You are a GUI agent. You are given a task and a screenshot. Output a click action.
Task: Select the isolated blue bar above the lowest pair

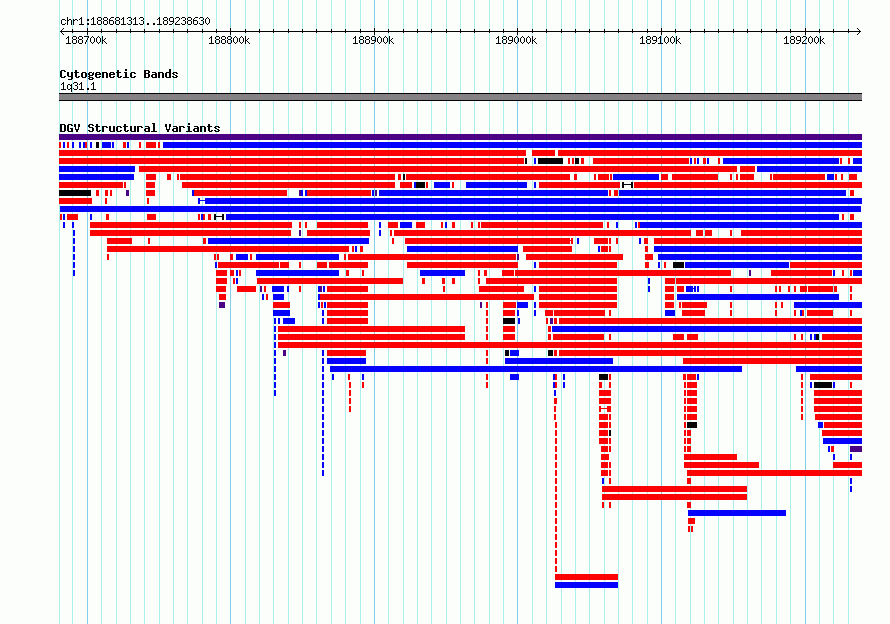(x=737, y=513)
